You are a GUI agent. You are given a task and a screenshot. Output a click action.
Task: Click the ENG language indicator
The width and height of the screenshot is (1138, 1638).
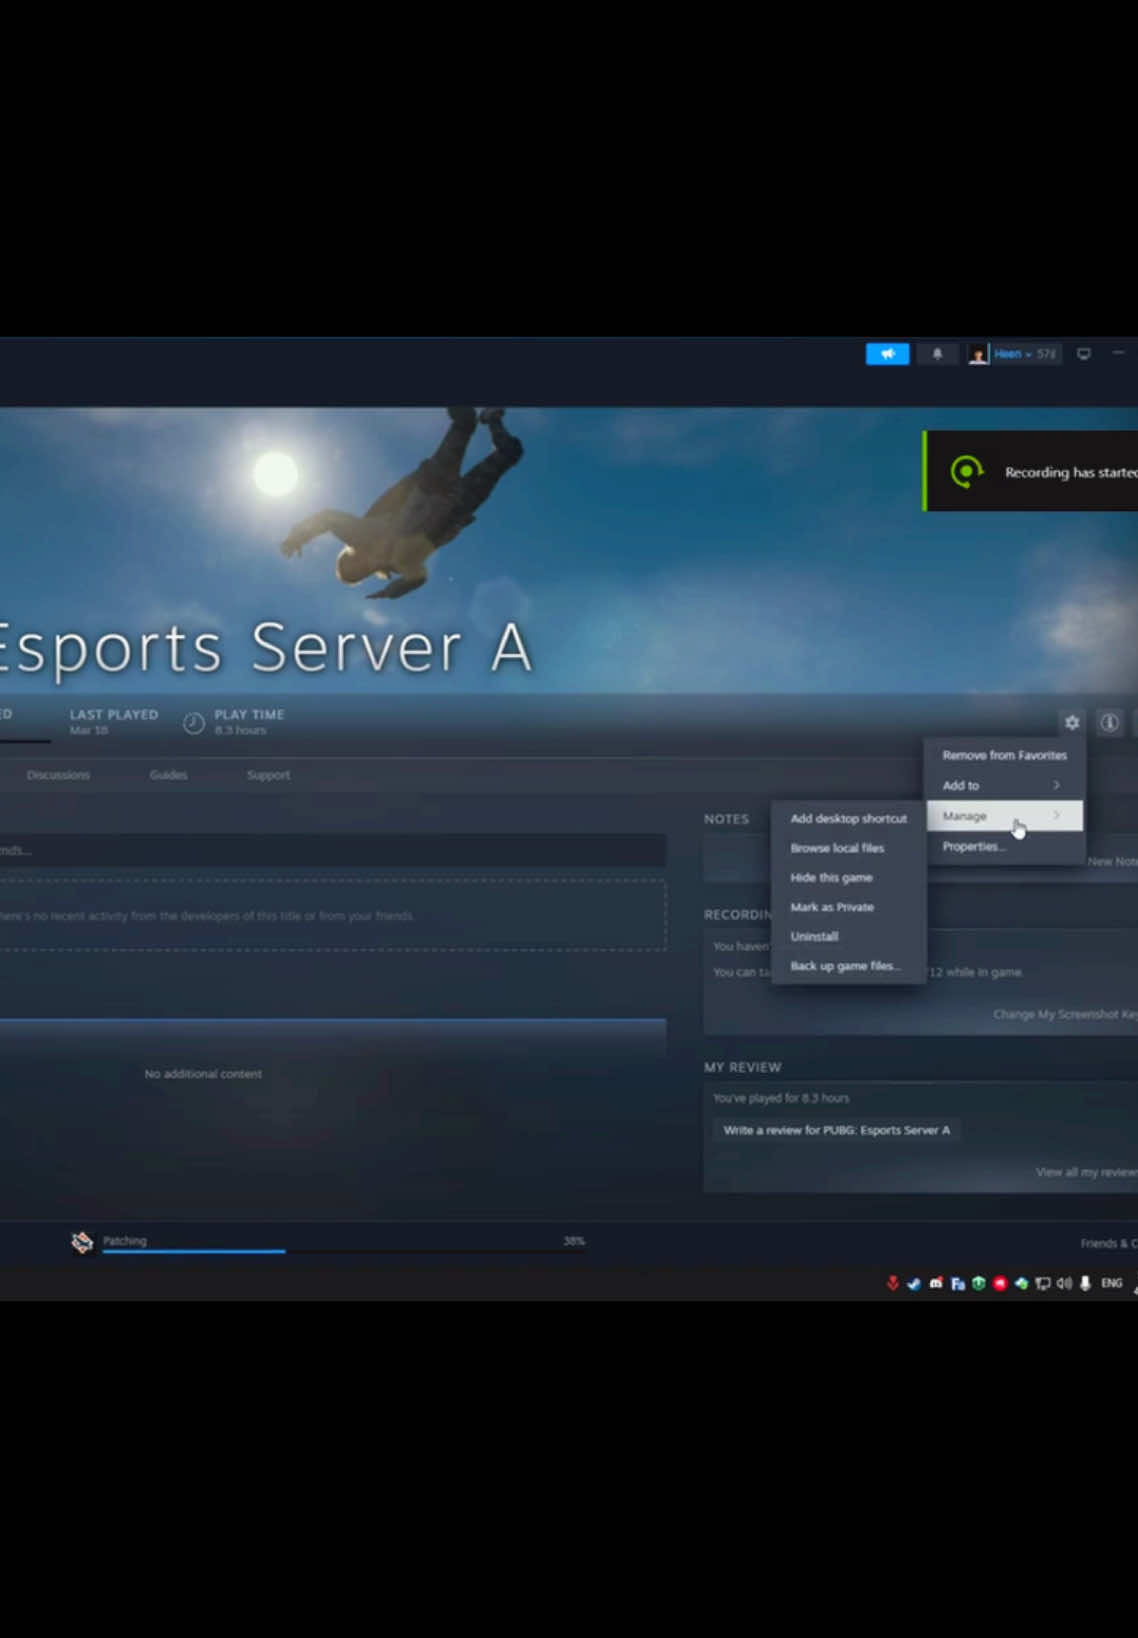click(x=1111, y=1283)
